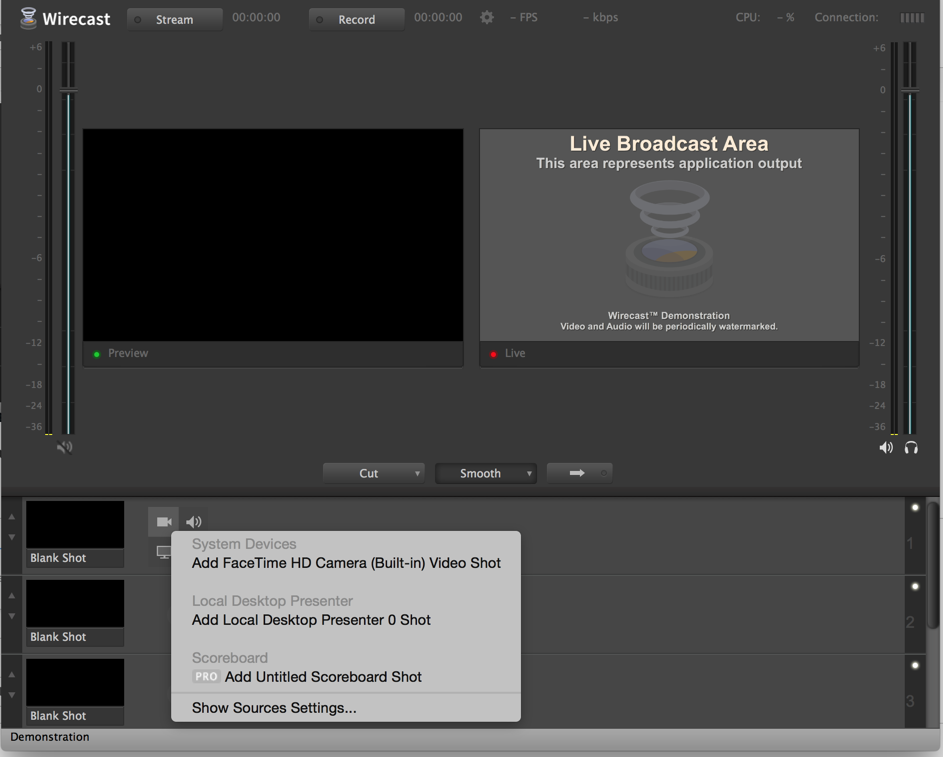This screenshot has width=943, height=757.
Task: Open the Smooth transition dropdown arrow
Action: pyautogui.click(x=529, y=474)
